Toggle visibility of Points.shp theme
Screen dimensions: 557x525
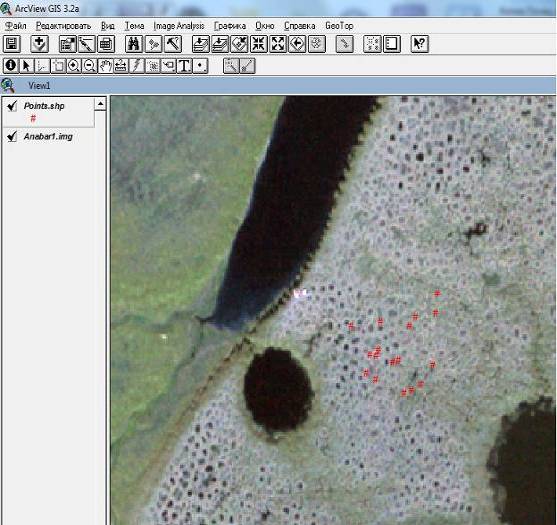(12, 105)
